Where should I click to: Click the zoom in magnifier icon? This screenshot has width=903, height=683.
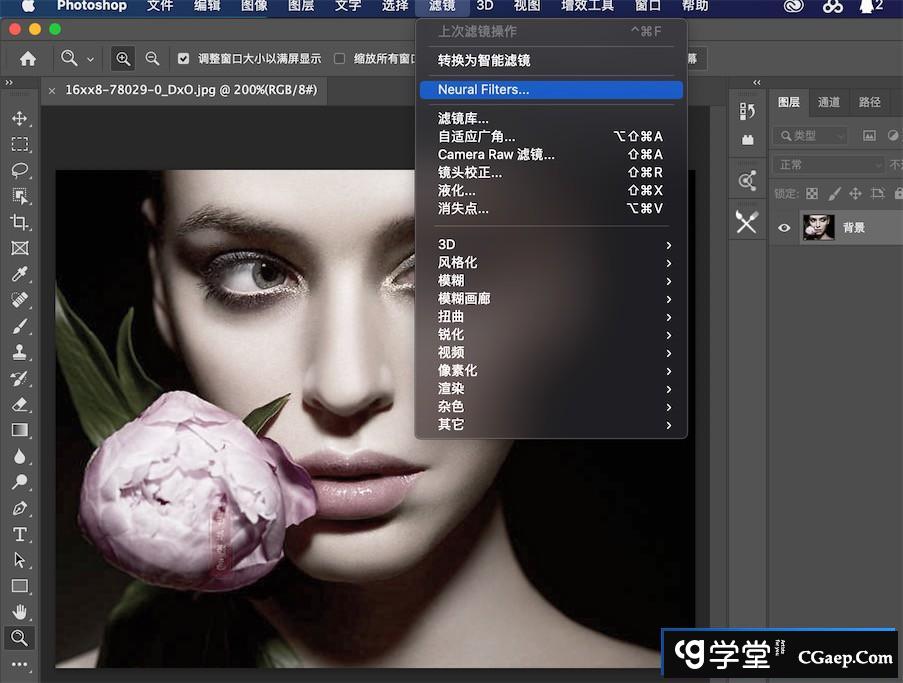(x=123, y=59)
